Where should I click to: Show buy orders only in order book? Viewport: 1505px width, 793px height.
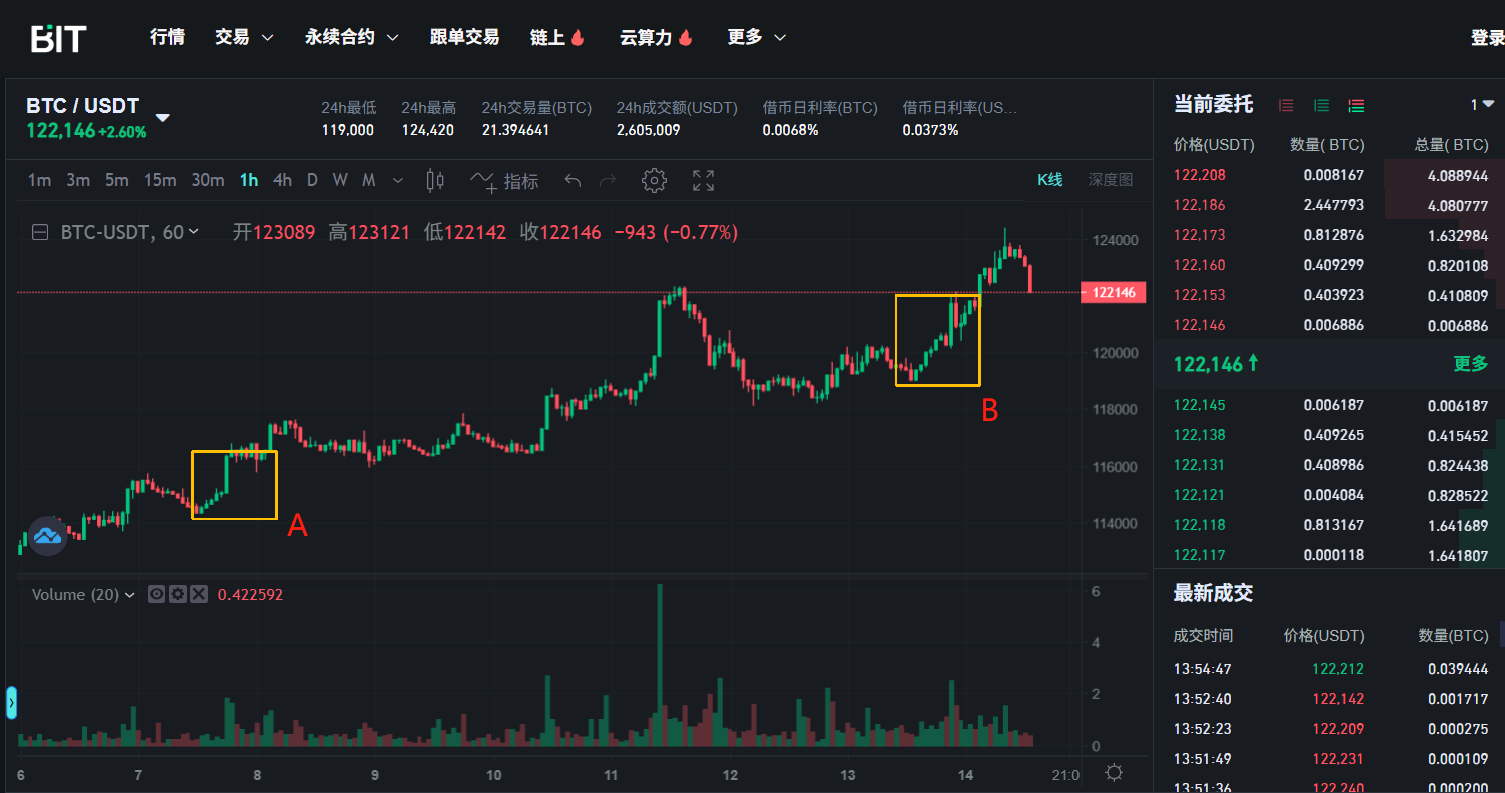tap(1321, 105)
